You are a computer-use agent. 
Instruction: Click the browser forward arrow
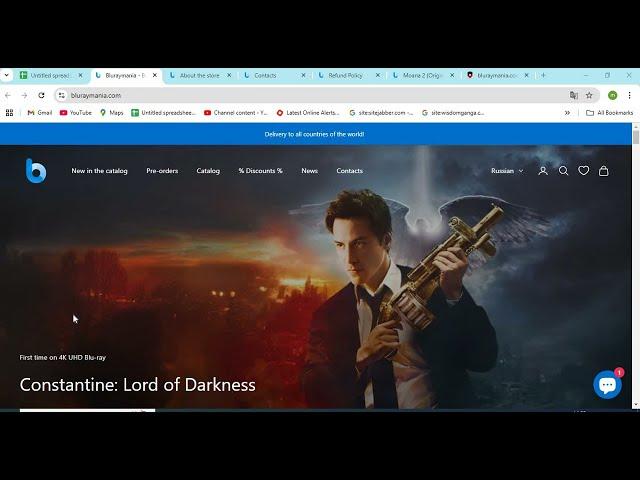(x=24, y=95)
